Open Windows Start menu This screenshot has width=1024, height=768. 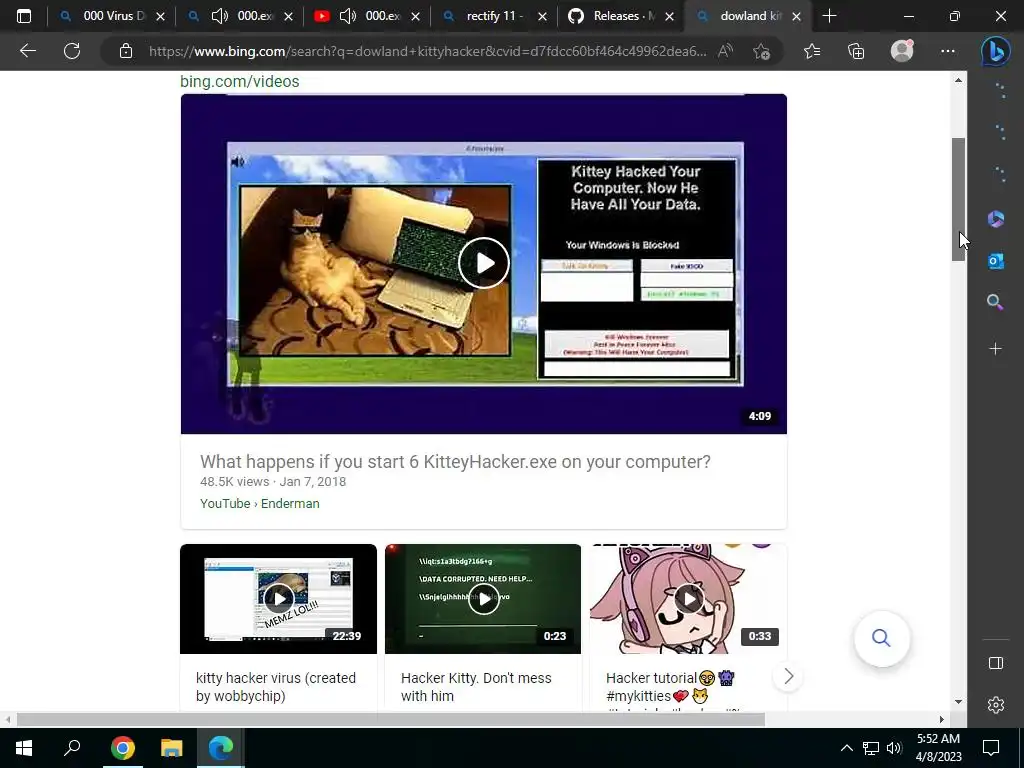pos(24,748)
